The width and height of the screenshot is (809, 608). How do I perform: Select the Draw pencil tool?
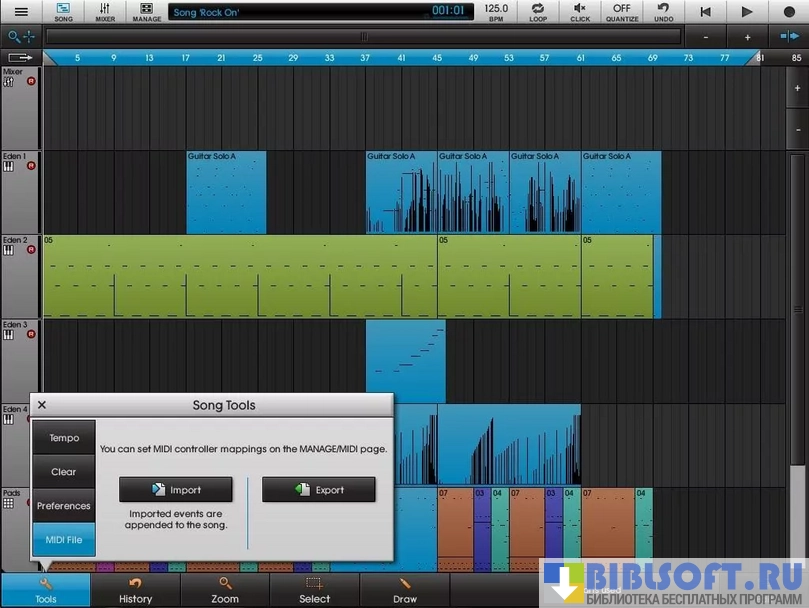point(405,590)
